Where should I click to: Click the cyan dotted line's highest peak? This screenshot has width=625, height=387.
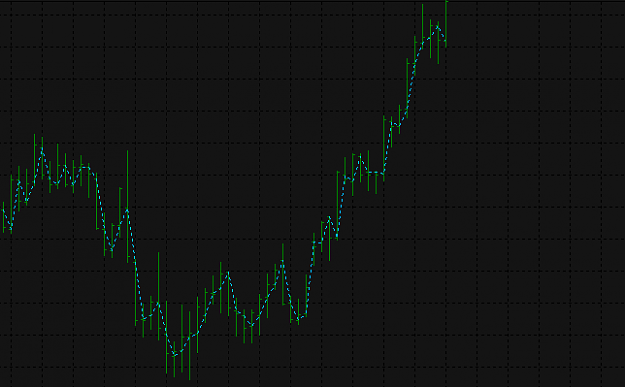point(438,27)
